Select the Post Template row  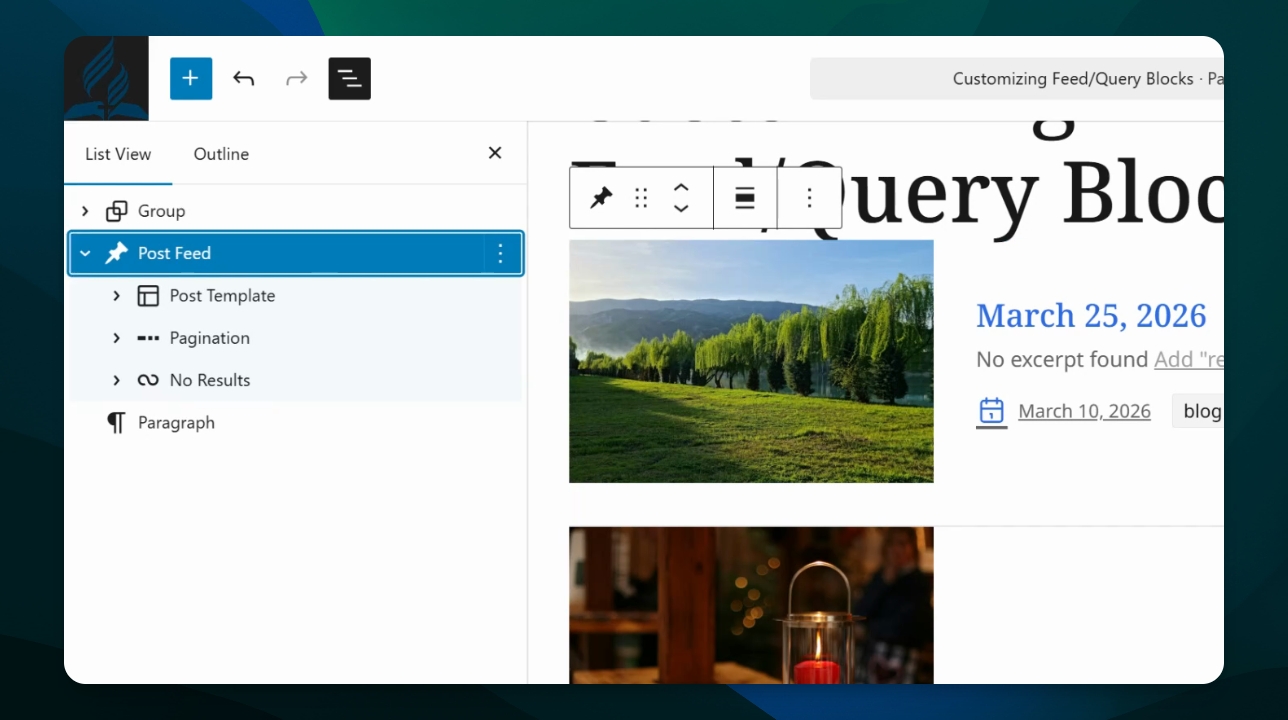coord(296,296)
